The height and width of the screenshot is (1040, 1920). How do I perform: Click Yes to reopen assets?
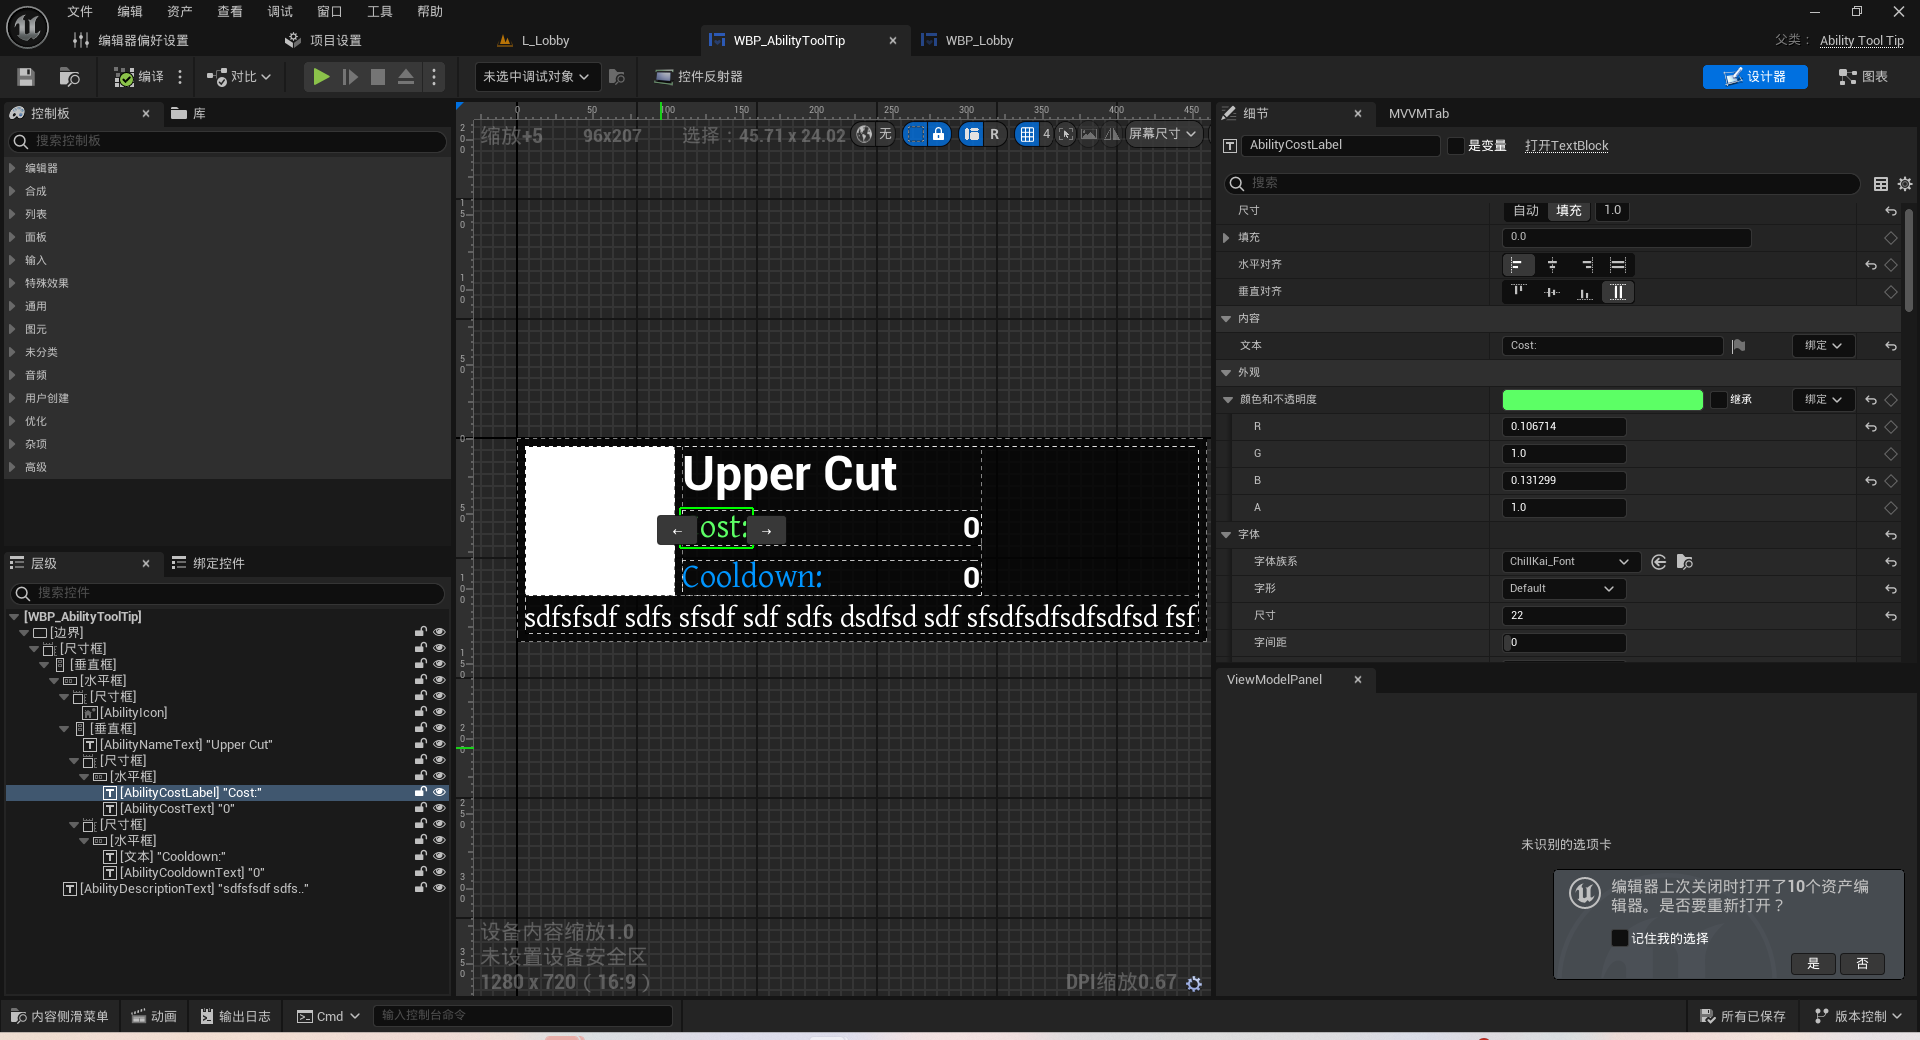click(x=1813, y=964)
